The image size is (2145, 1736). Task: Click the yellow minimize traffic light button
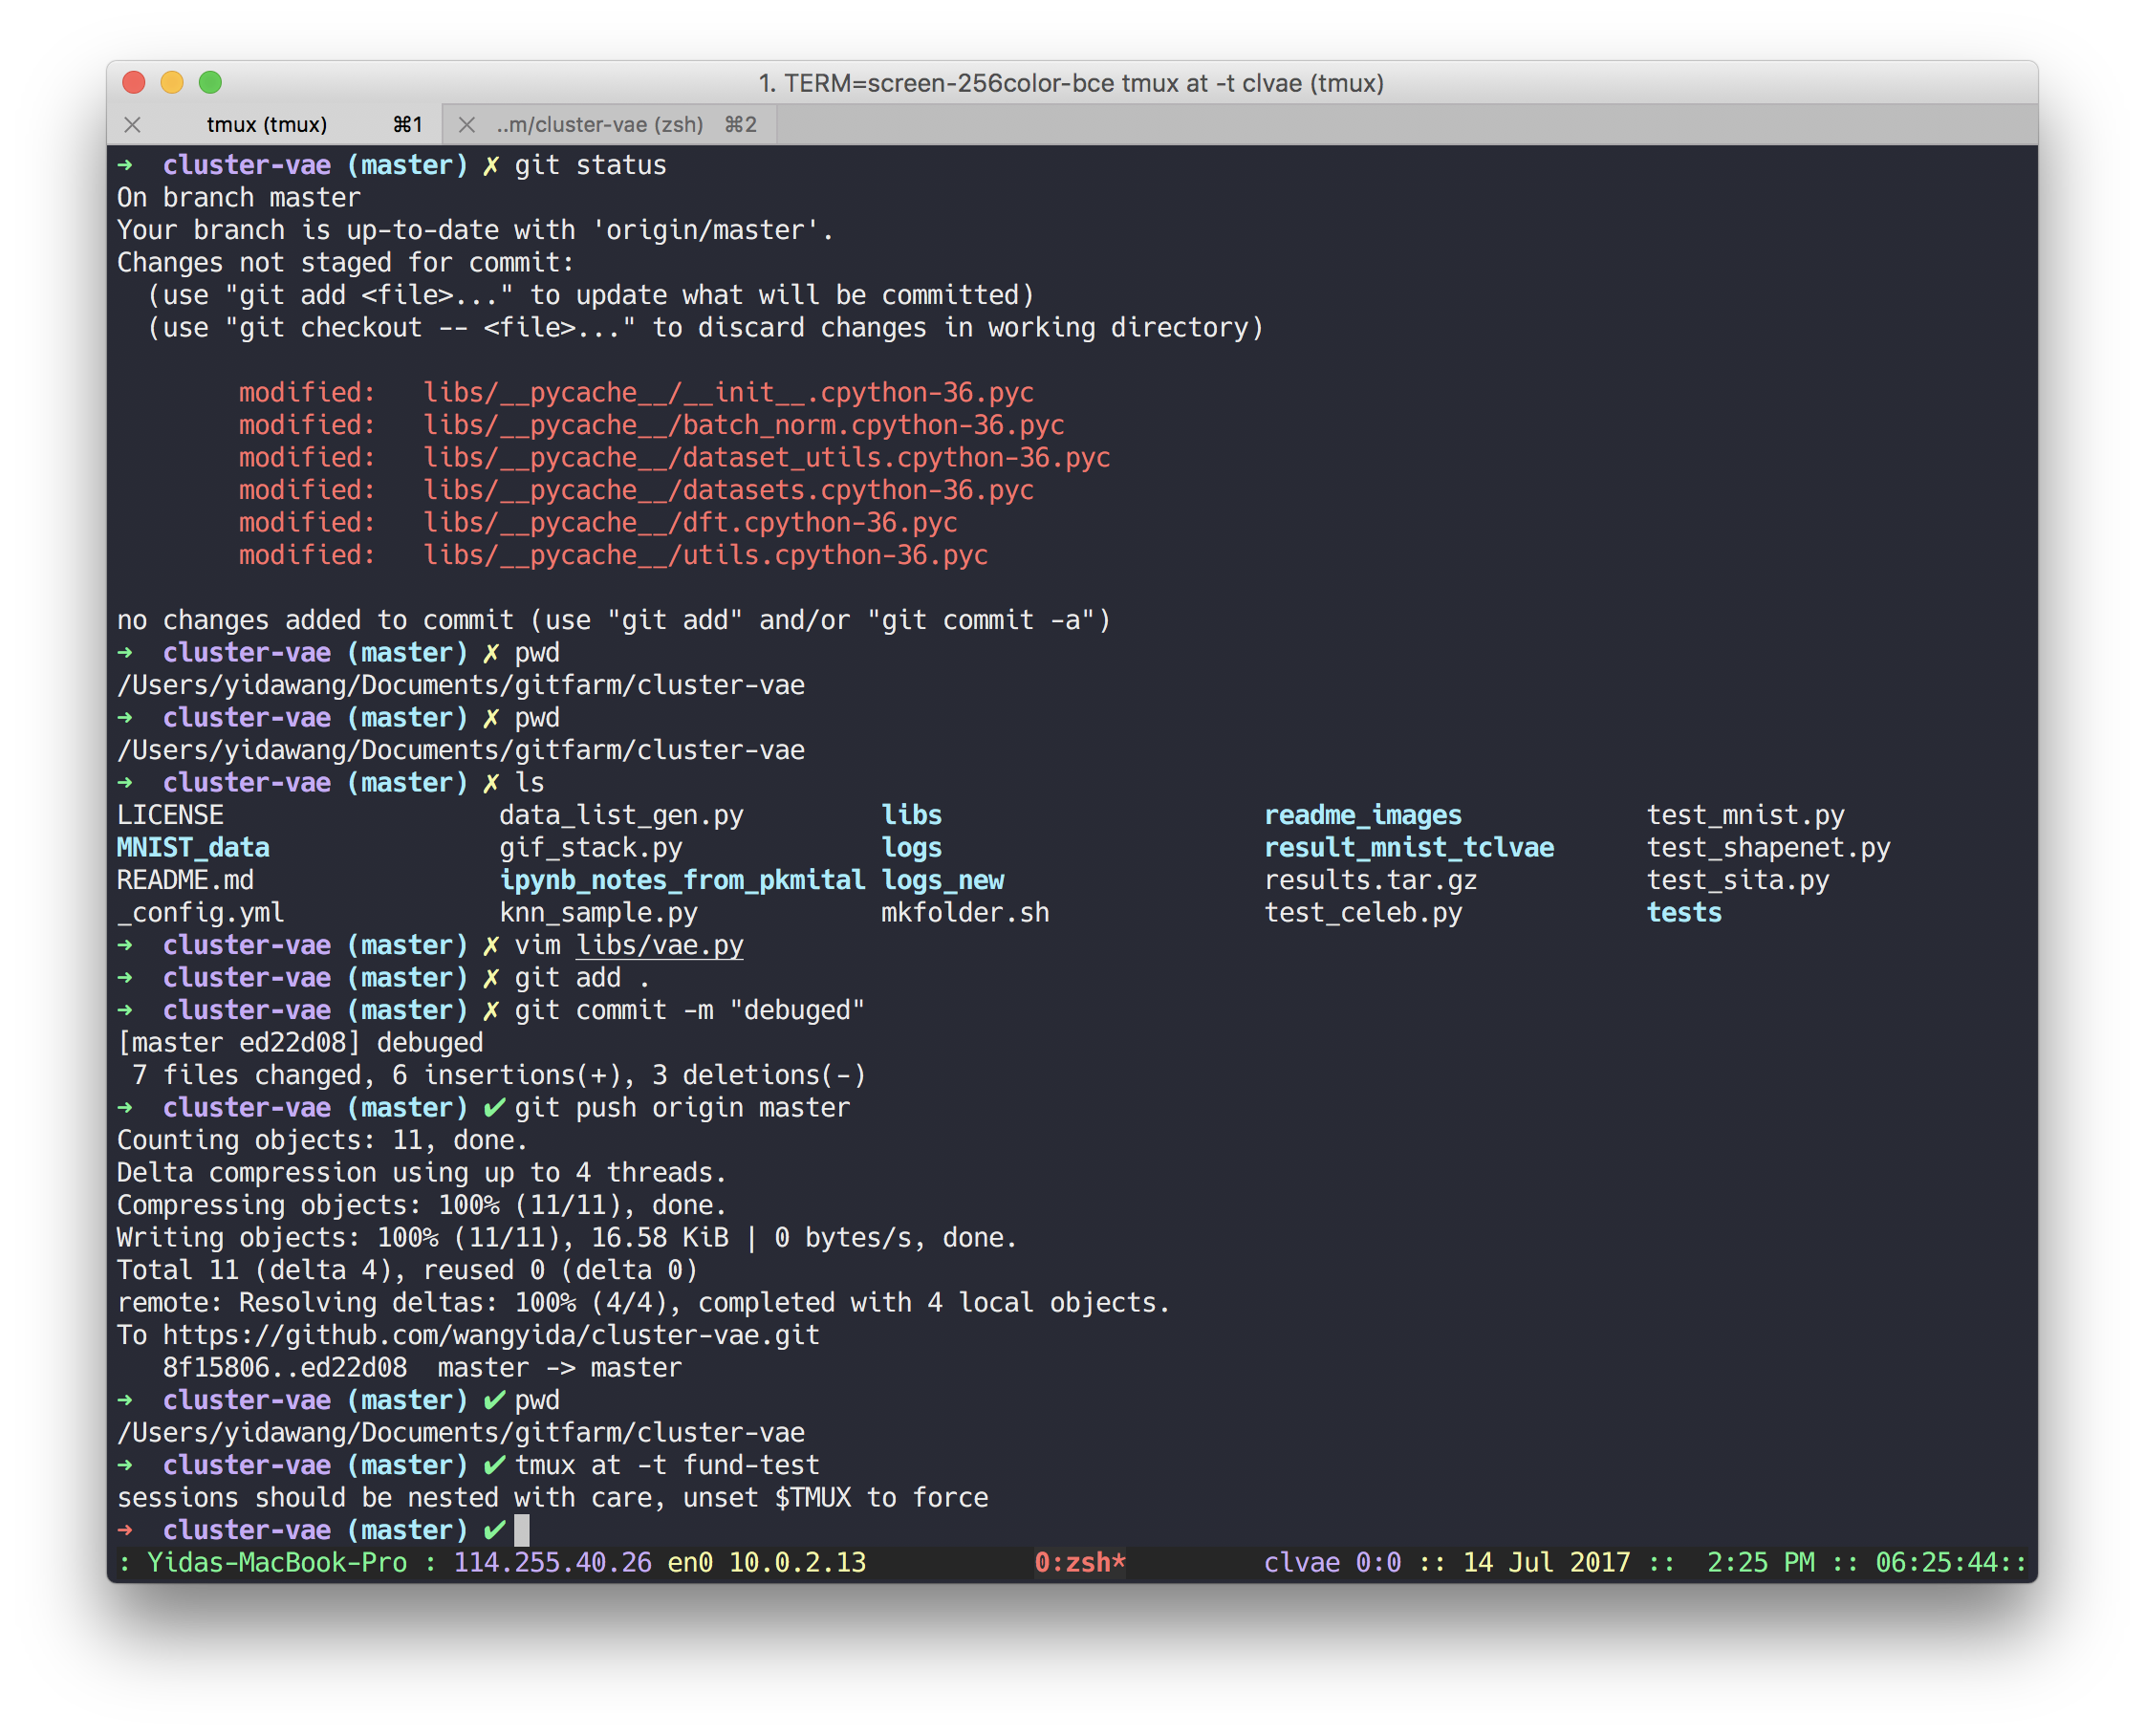(172, 84)
